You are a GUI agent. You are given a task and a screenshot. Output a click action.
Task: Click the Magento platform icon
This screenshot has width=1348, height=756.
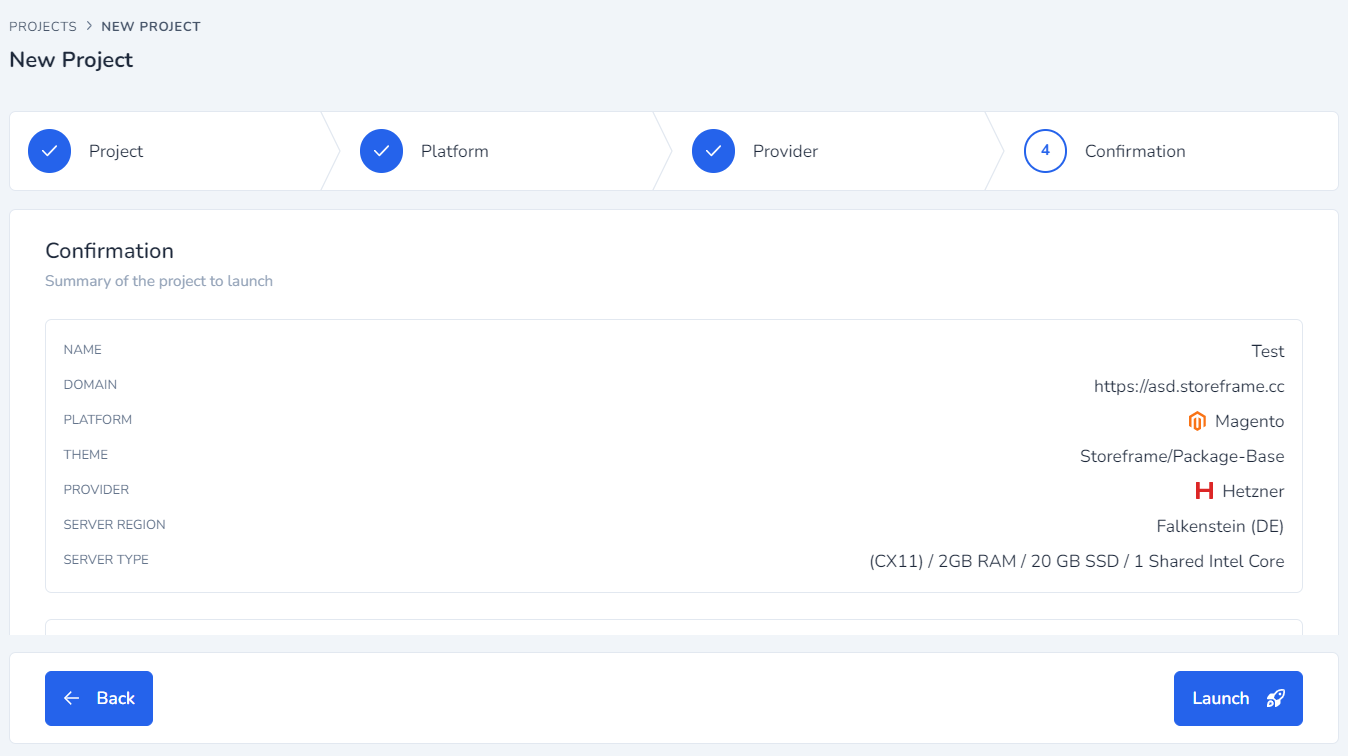(1197, 421)
